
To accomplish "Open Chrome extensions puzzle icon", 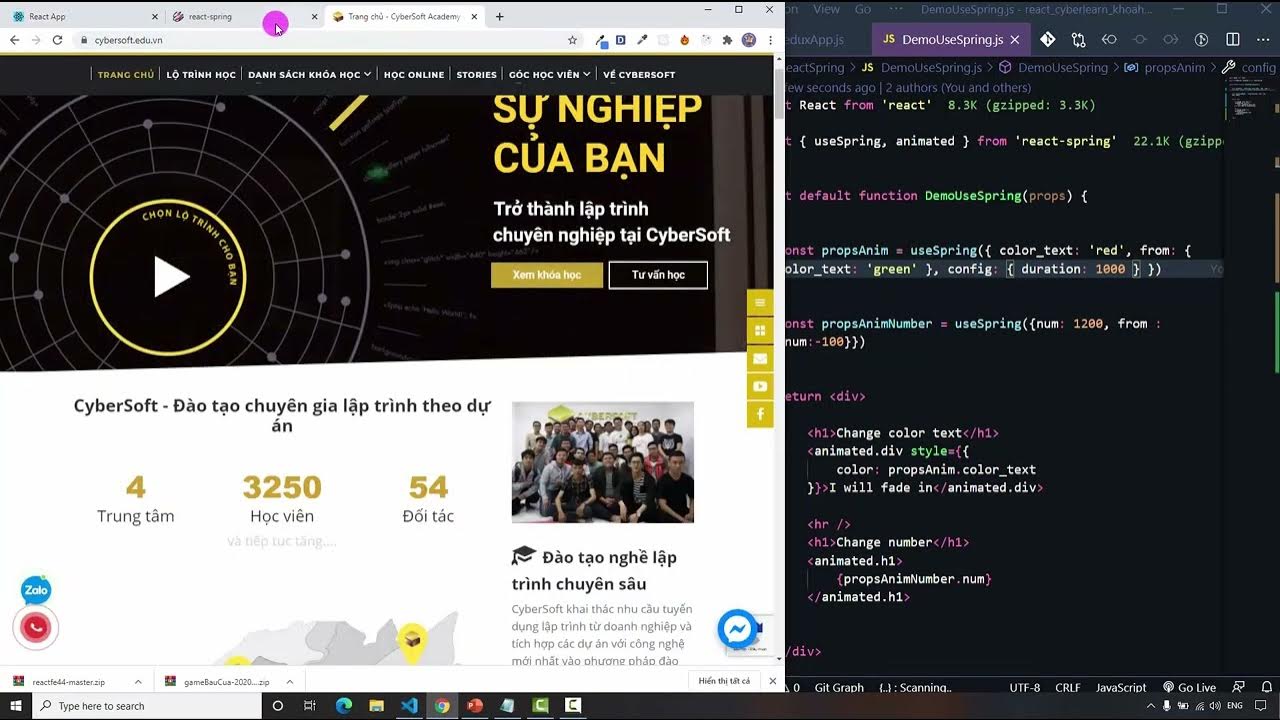I will coord(727,40).
